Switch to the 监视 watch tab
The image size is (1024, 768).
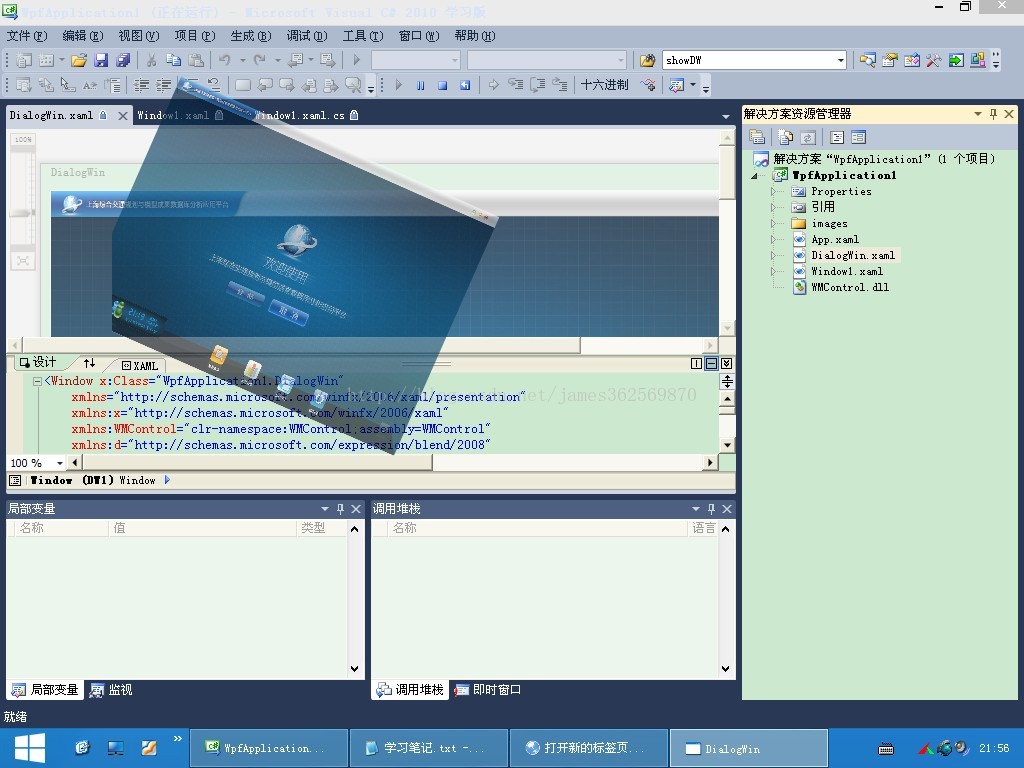pos(111,690)
